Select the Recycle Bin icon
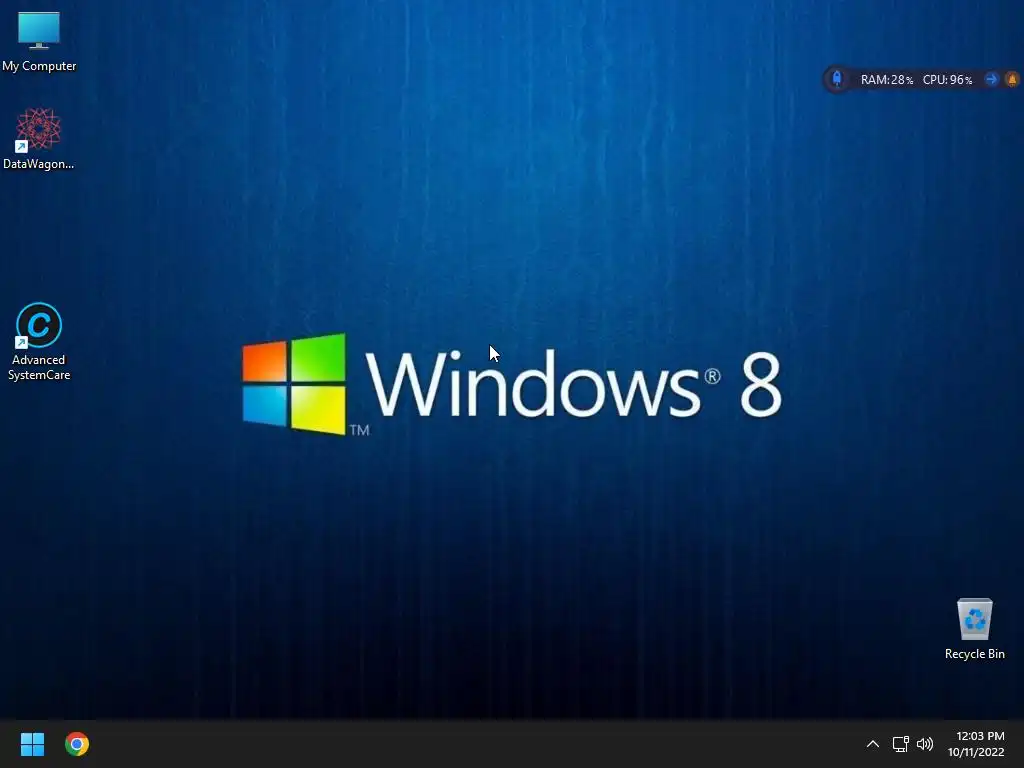 [974, 629]
